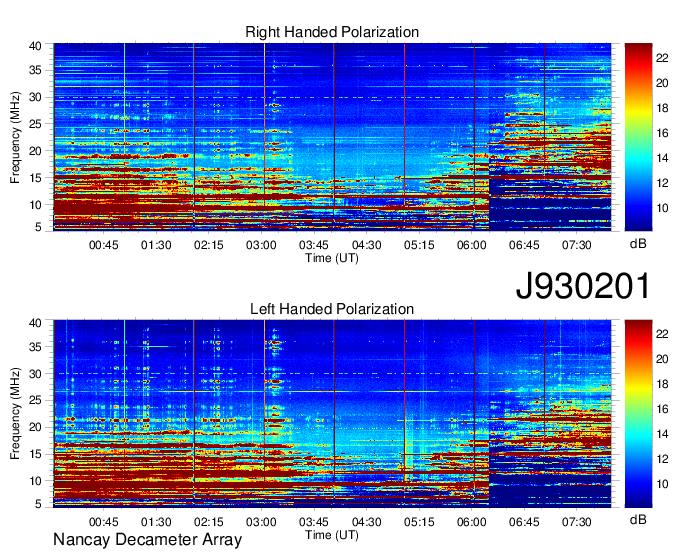Click 12 dB value on Left Handed colorbar
Image resolution: width=680 pixels, height=552 pixels.
point(662,459)
